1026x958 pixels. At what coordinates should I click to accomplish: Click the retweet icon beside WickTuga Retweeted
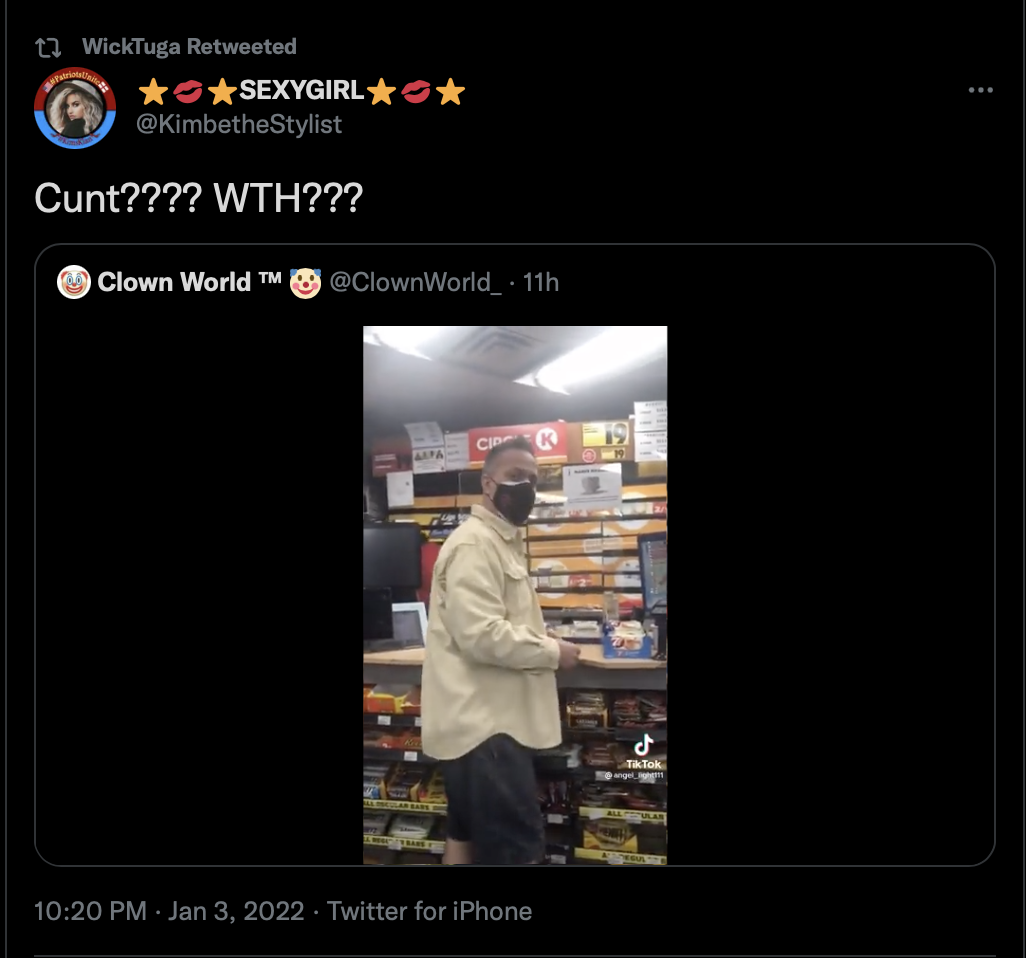point(48,47)
